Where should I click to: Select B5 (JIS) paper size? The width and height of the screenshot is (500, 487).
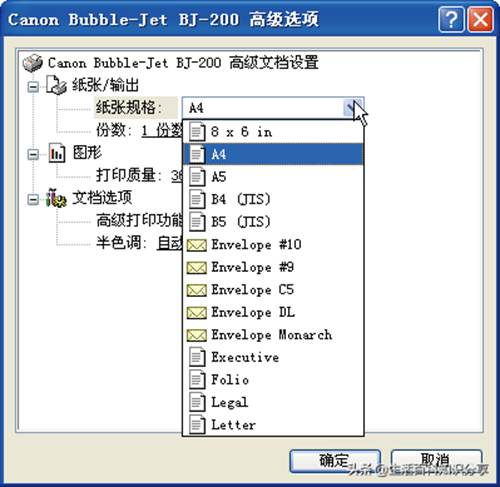coord(273,222)
